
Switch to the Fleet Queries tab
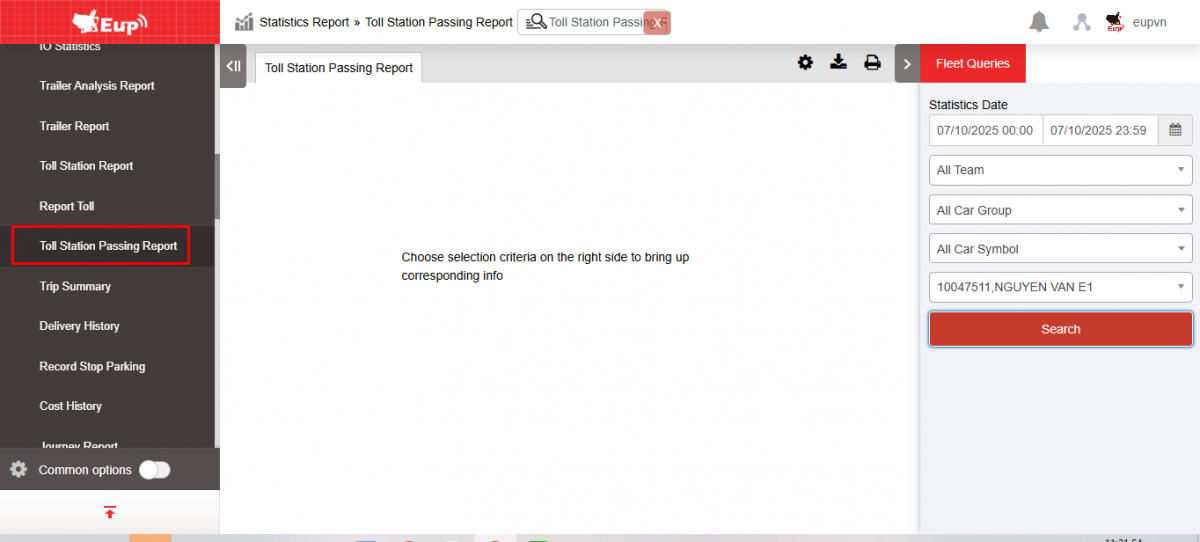coord(972,64)
